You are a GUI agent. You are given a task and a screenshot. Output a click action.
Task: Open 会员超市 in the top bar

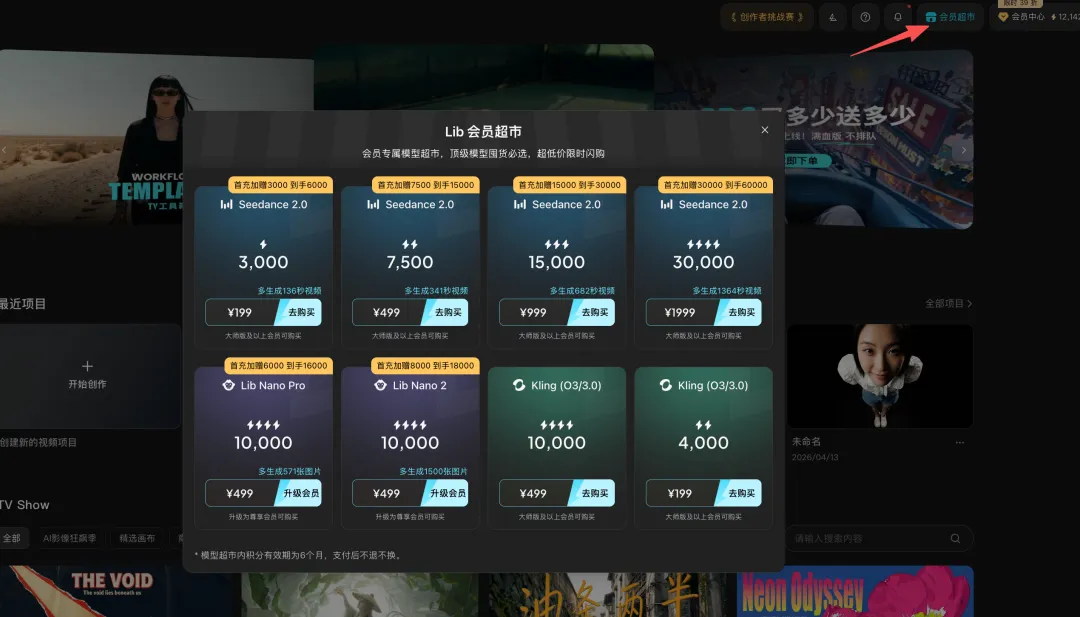pyautogui.click(x=950, y=17)
